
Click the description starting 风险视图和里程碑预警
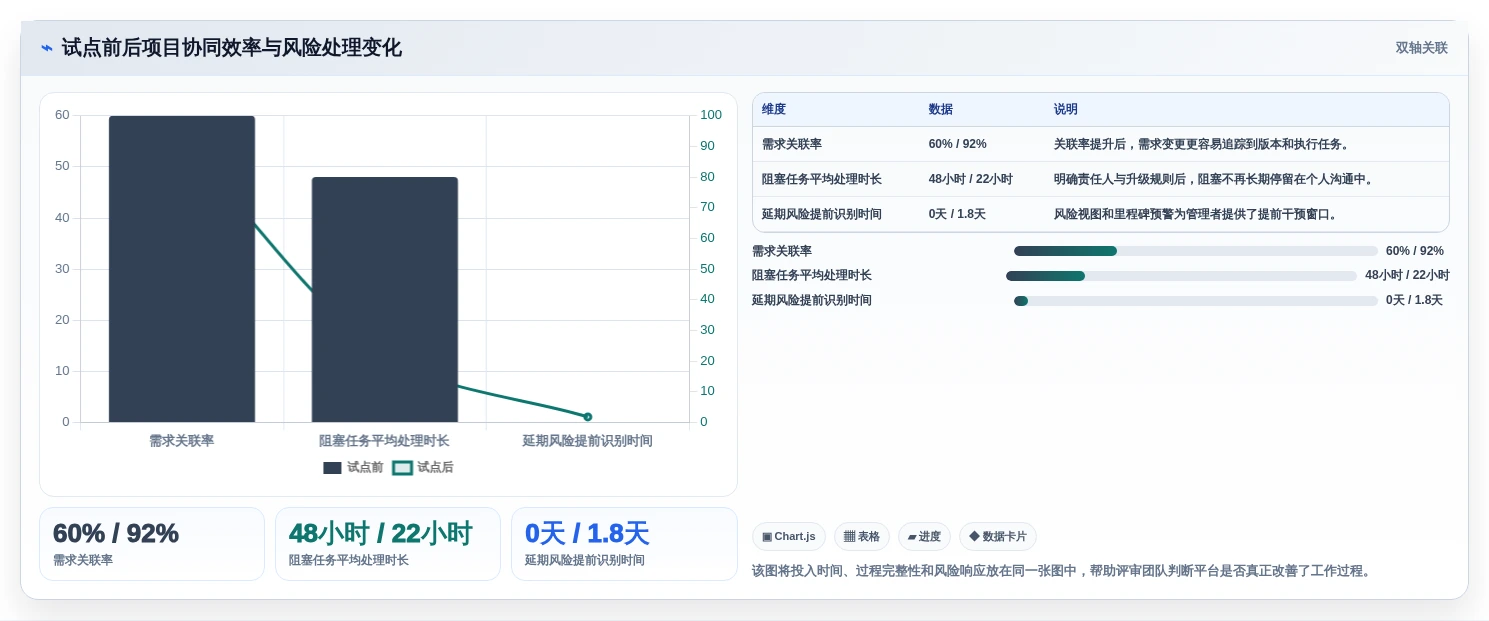pyautogui.click(x=1197, y=214)
